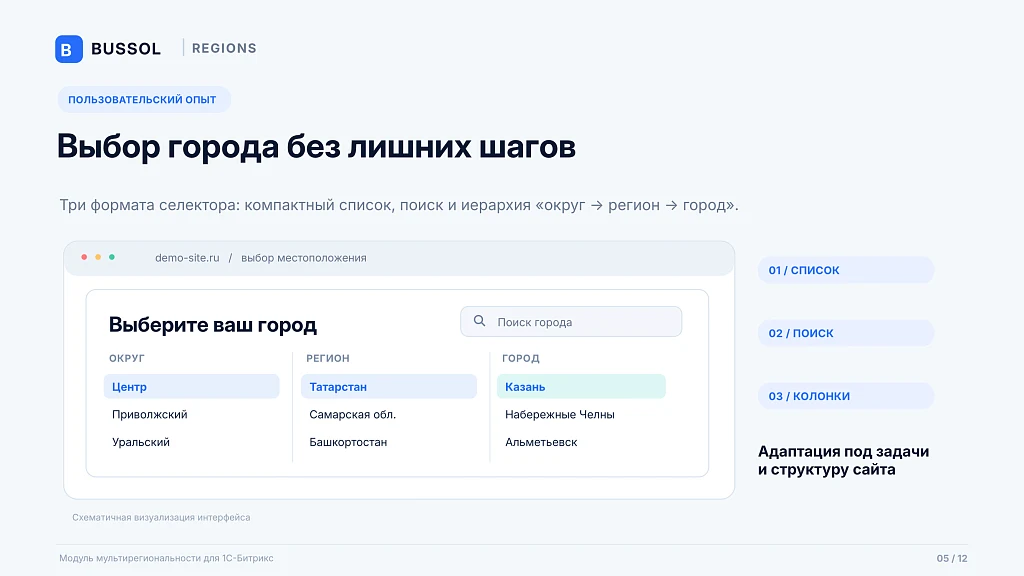Click the 05 / 12 page counter
This screenshot has width=1024, height=576.
point(952,558)
